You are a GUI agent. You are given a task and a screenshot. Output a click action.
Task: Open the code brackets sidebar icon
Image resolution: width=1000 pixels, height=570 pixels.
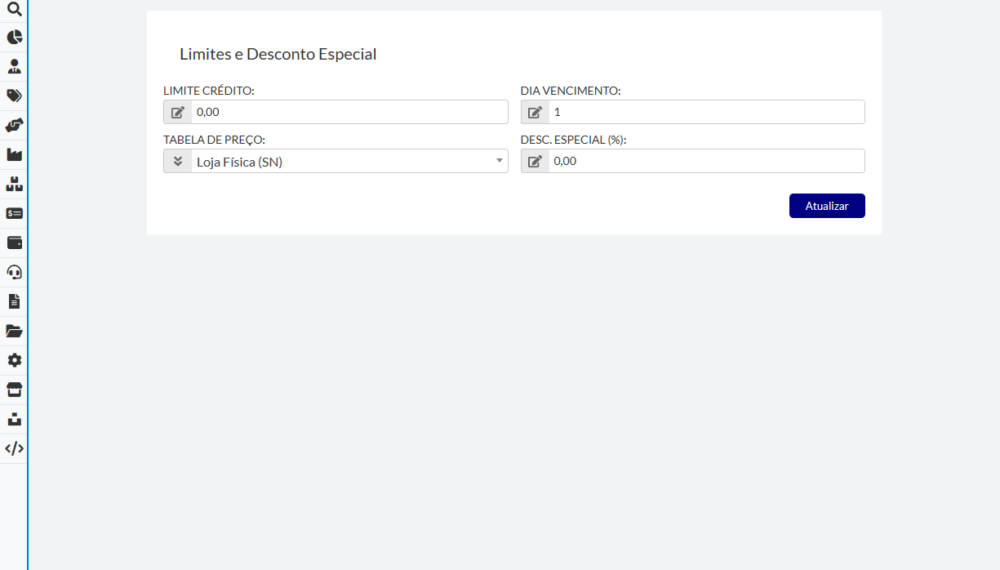click(x=14, y=448)
